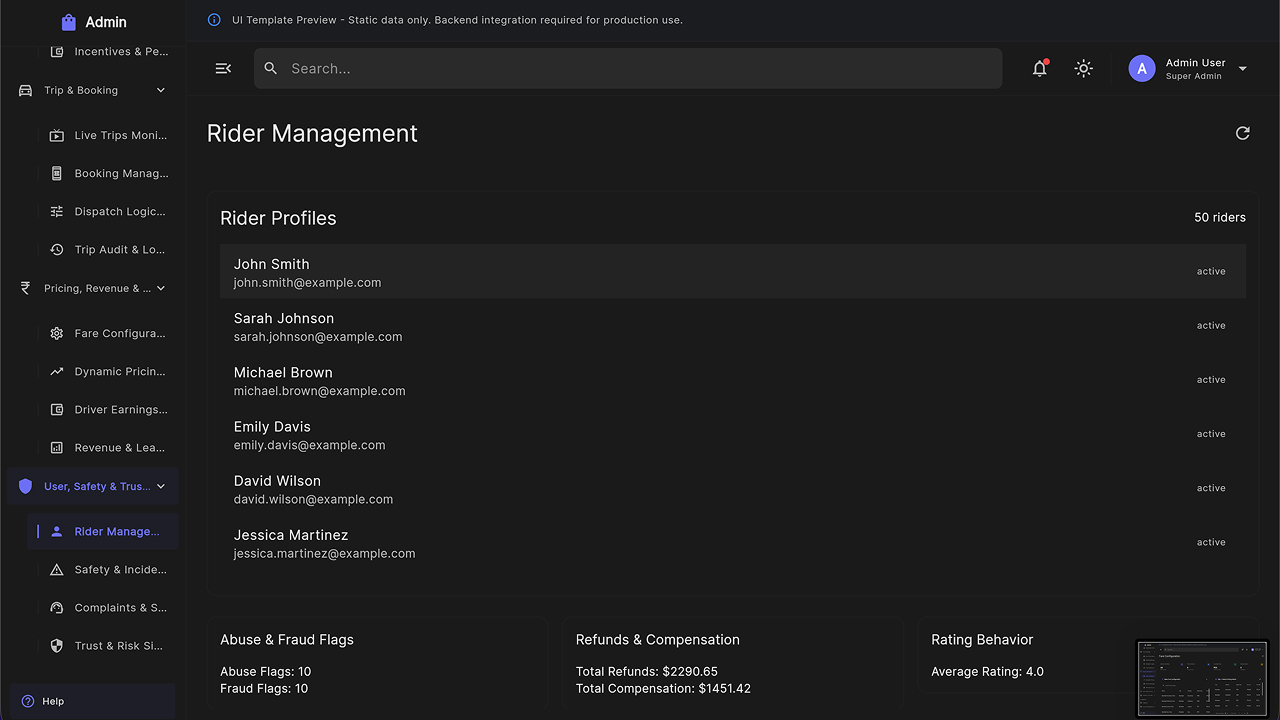Image resolution: width=1280 pixels, height=720 pixels.
Task: Collapse the Trip & Booking section chevron
Action: pos(161,90)
